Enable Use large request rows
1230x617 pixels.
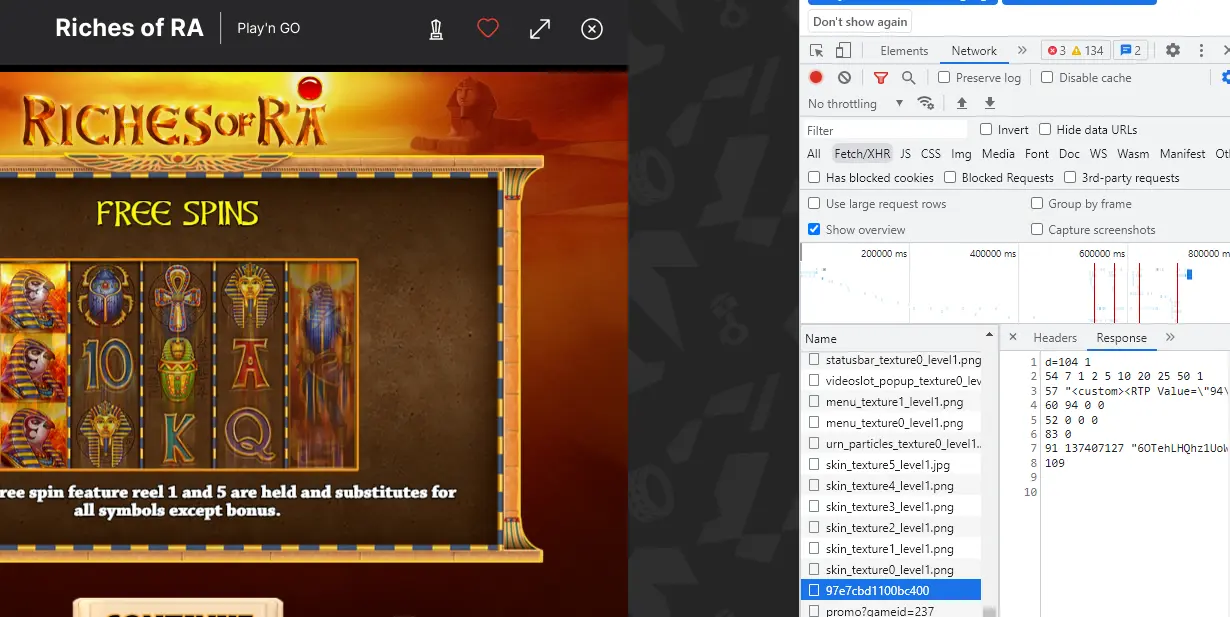pyautogui.click(x=814, y=203)
